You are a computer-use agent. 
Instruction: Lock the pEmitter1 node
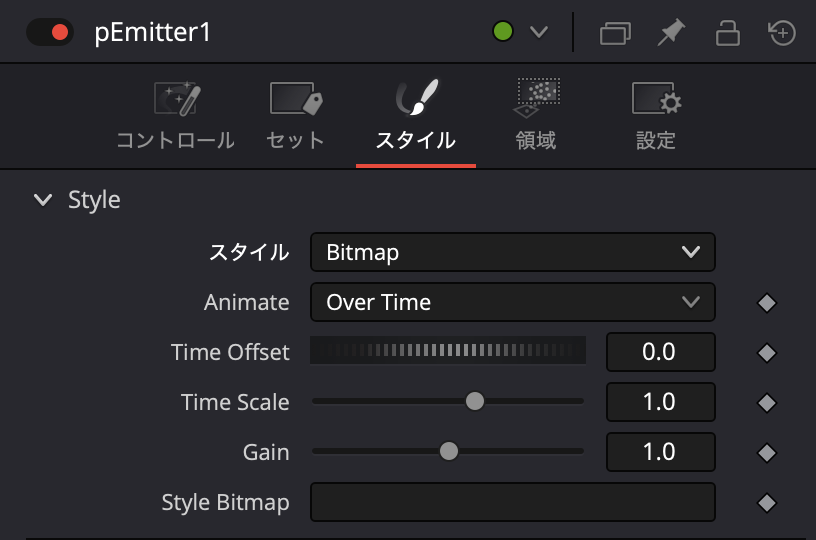point(728,33)
